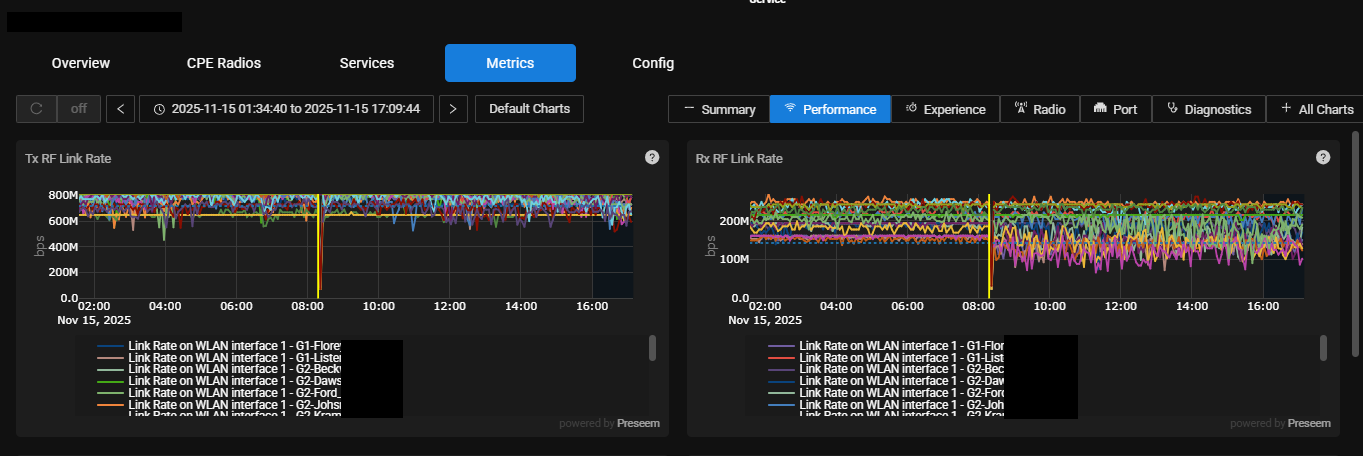Click the Default Charts button
Screen dimensions: 1363x456
click(x=529, y=109)
